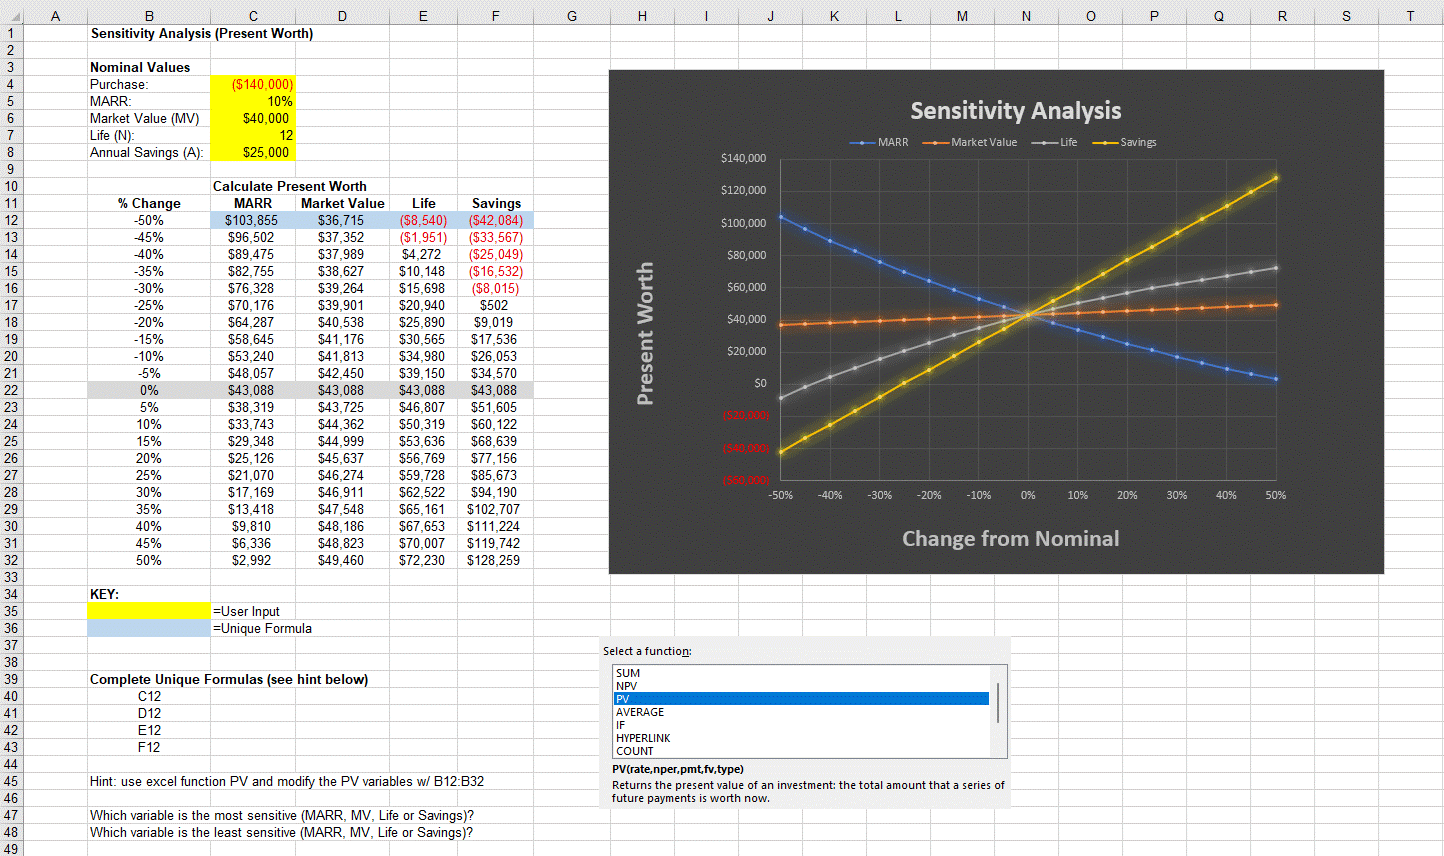
Task: Click the MARR input cell showing 10%
Action: pos(253,101)
